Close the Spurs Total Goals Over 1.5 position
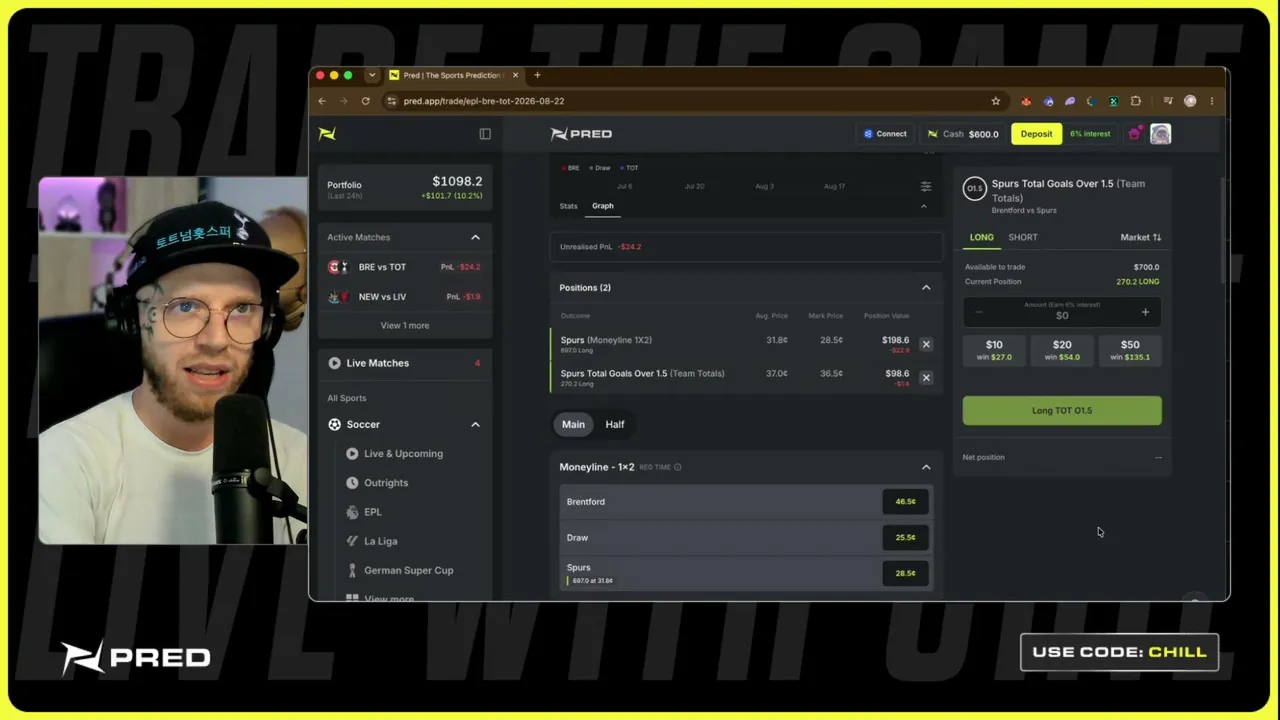This screenshot has width=1280, height=720. click(926, 378)
